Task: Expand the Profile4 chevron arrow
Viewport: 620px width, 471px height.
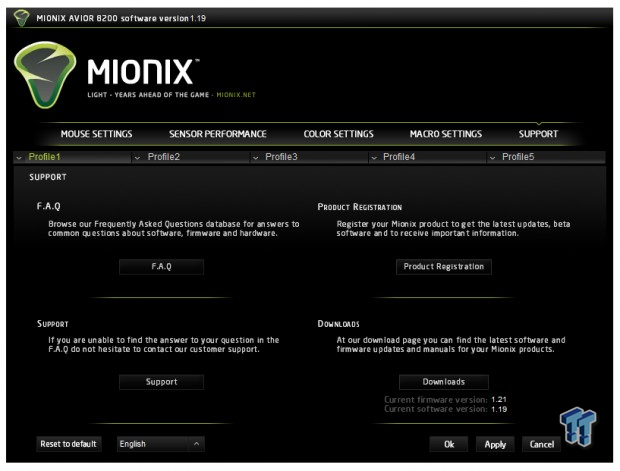Action: 374,158
